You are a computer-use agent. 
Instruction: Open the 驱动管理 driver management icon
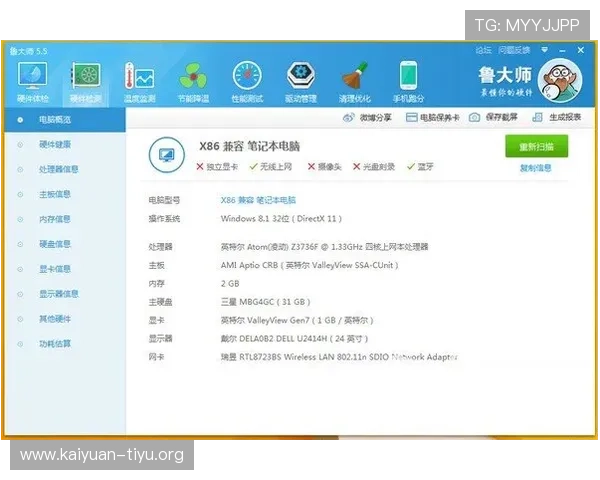click(x=301, y=82)
